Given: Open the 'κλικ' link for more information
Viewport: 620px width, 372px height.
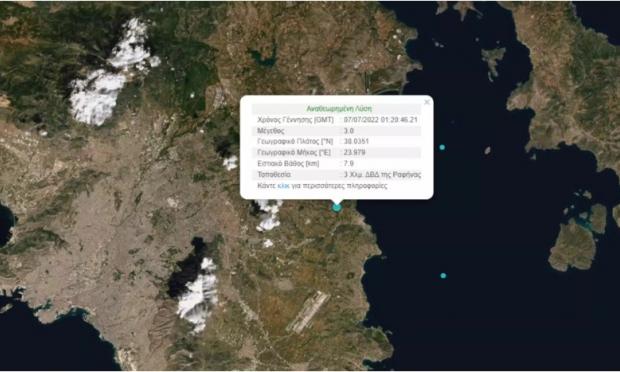Looking at the screenshot, I should 283,185.
